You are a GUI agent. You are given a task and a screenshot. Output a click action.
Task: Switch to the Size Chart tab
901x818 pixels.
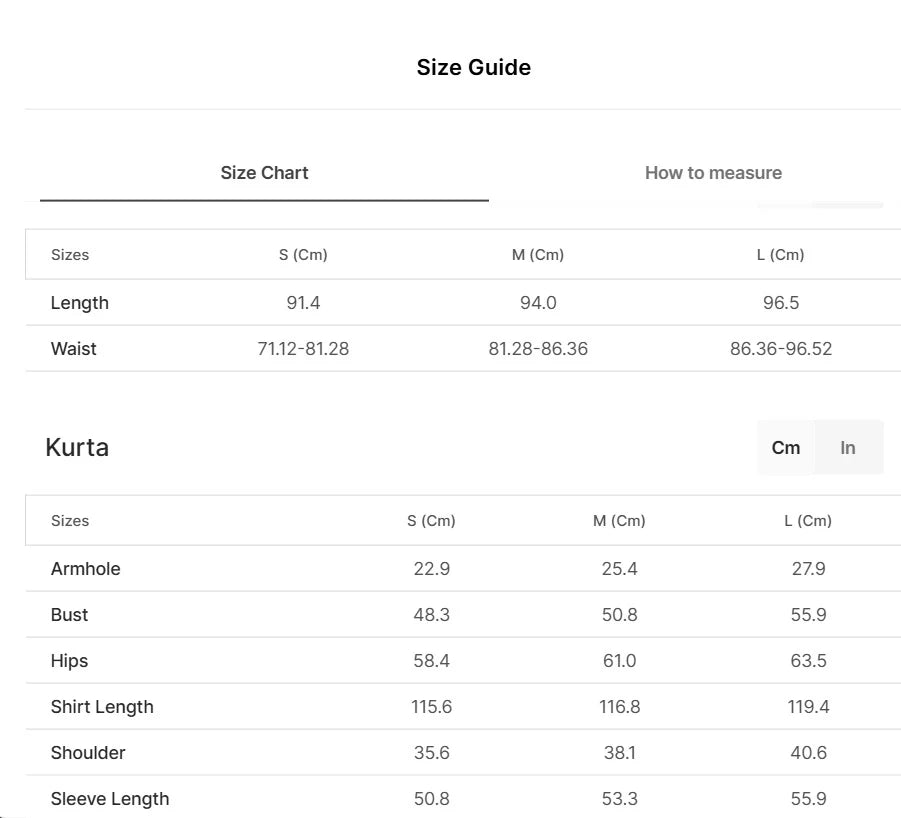(264, 173)
